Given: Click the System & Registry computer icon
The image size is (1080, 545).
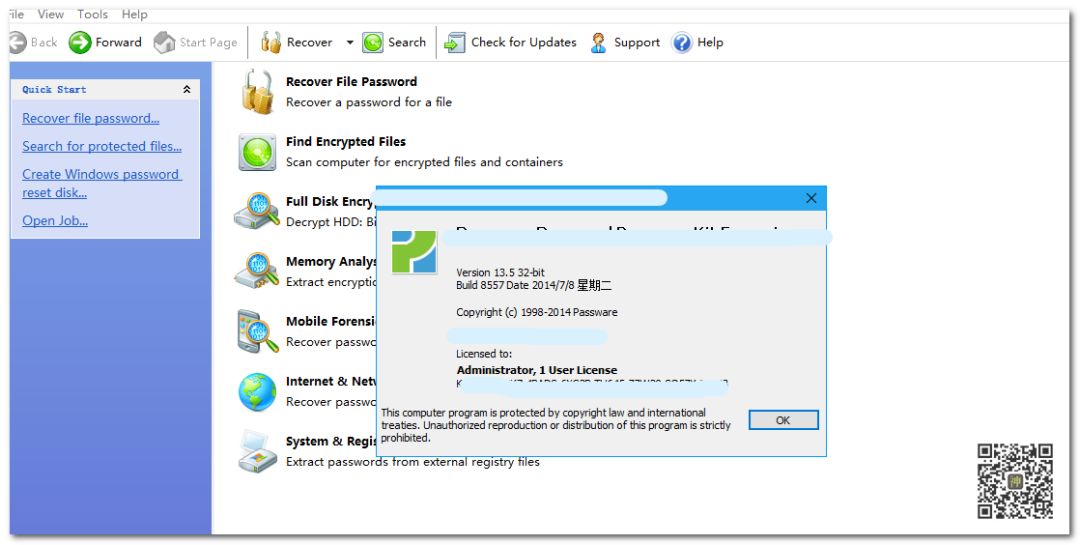Looking at the screenshot, I should [x=258, y=451].
